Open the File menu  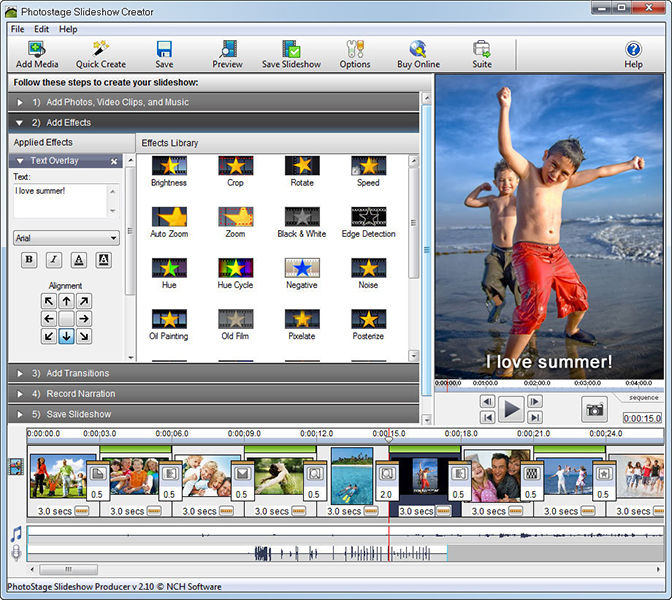pyautogui.click(x=17, y=29)
